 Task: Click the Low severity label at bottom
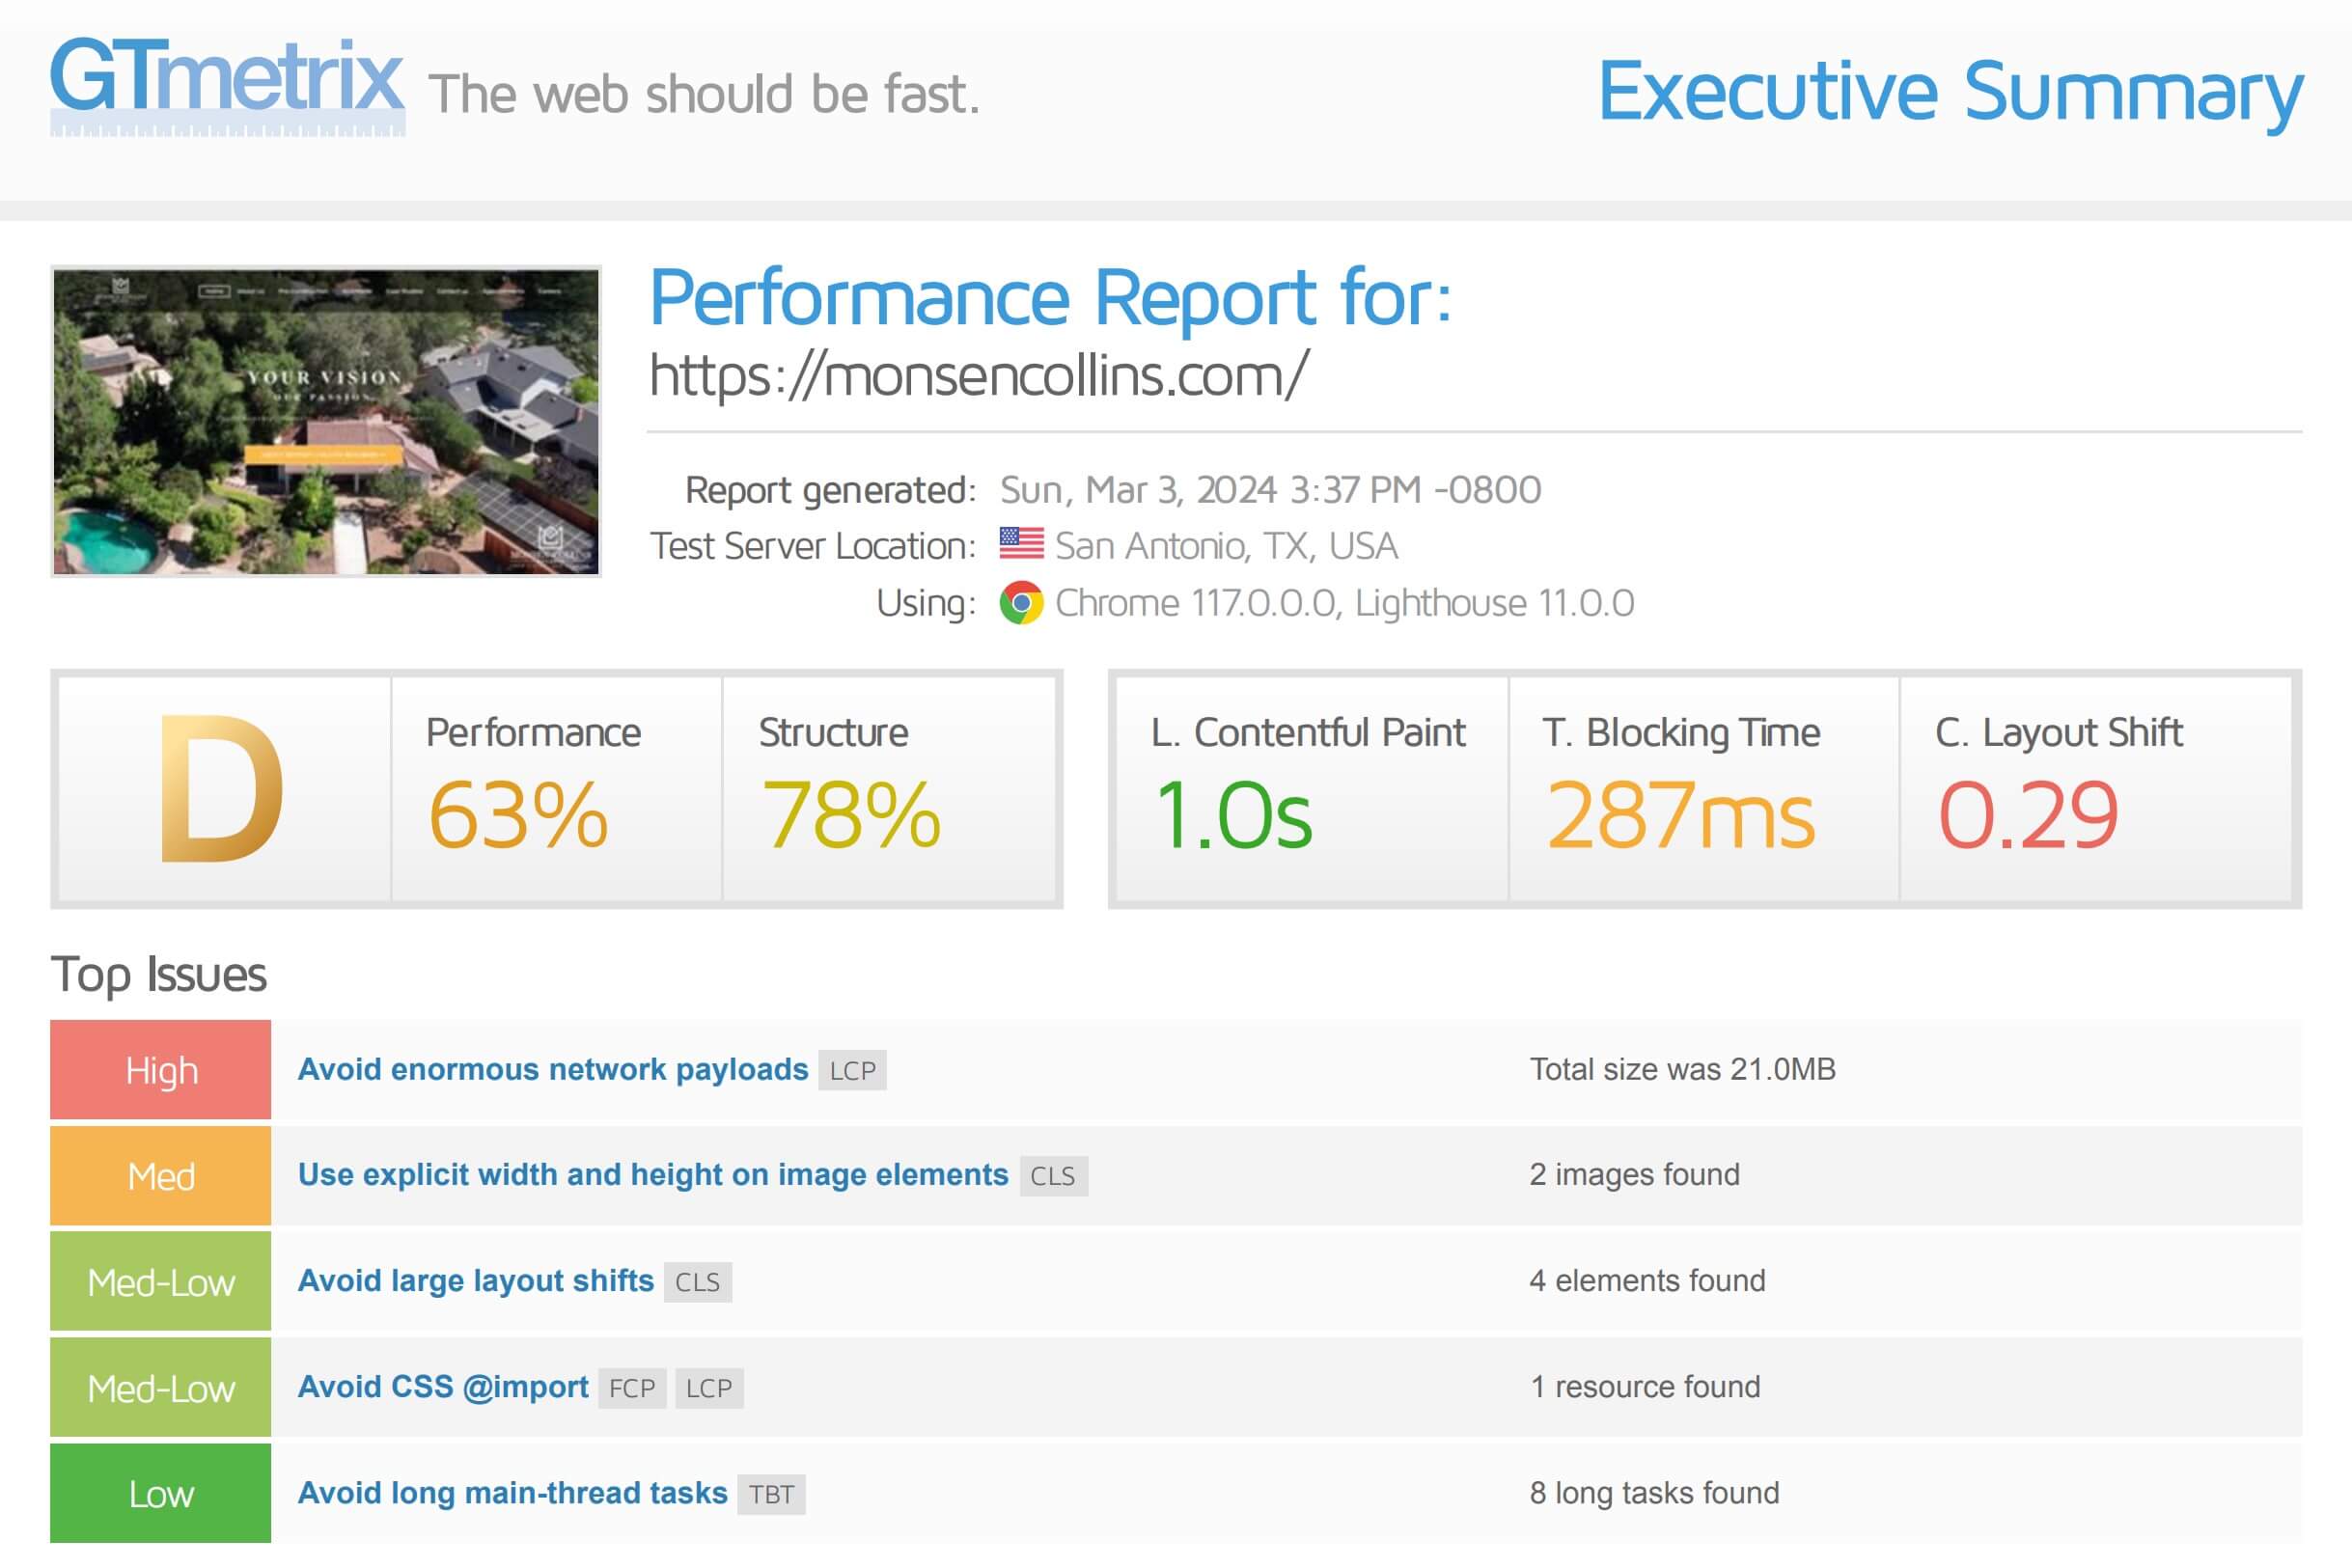(x=160, y=1494)
